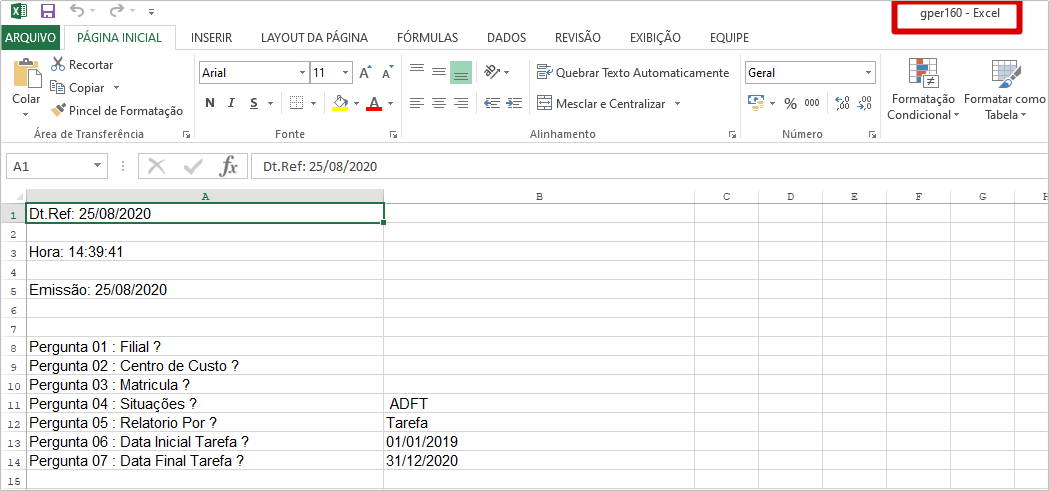The image size is (1049, 491).
Task: Click the accounting currency format icon
Action: coord(756,103)
